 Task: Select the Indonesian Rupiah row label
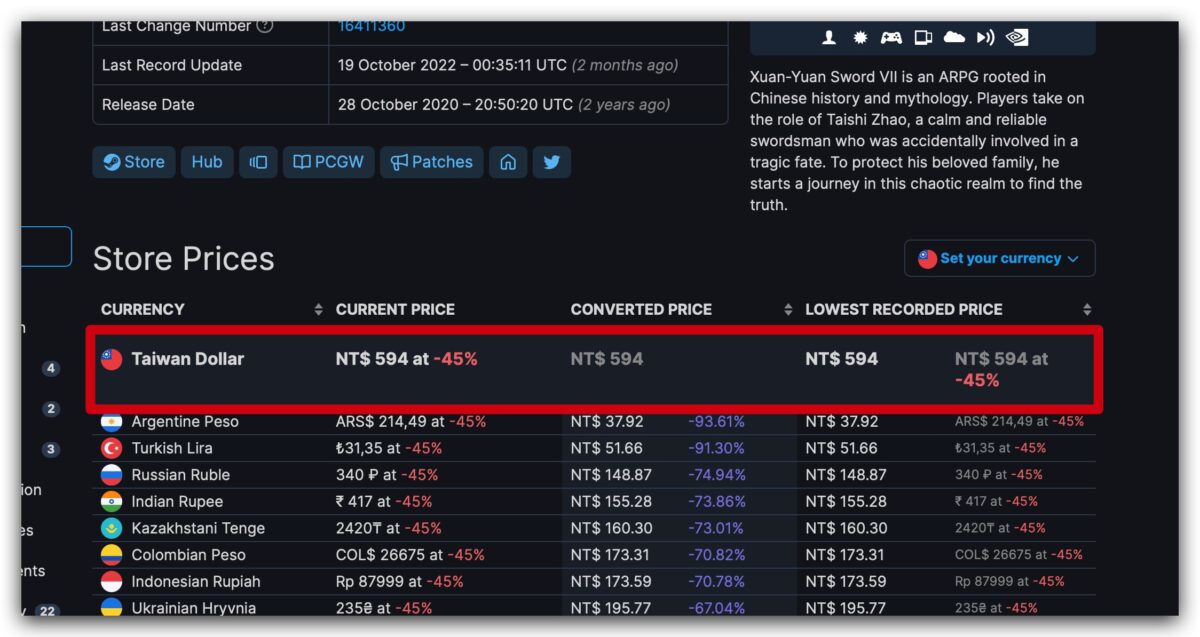[x=196, y=581]
